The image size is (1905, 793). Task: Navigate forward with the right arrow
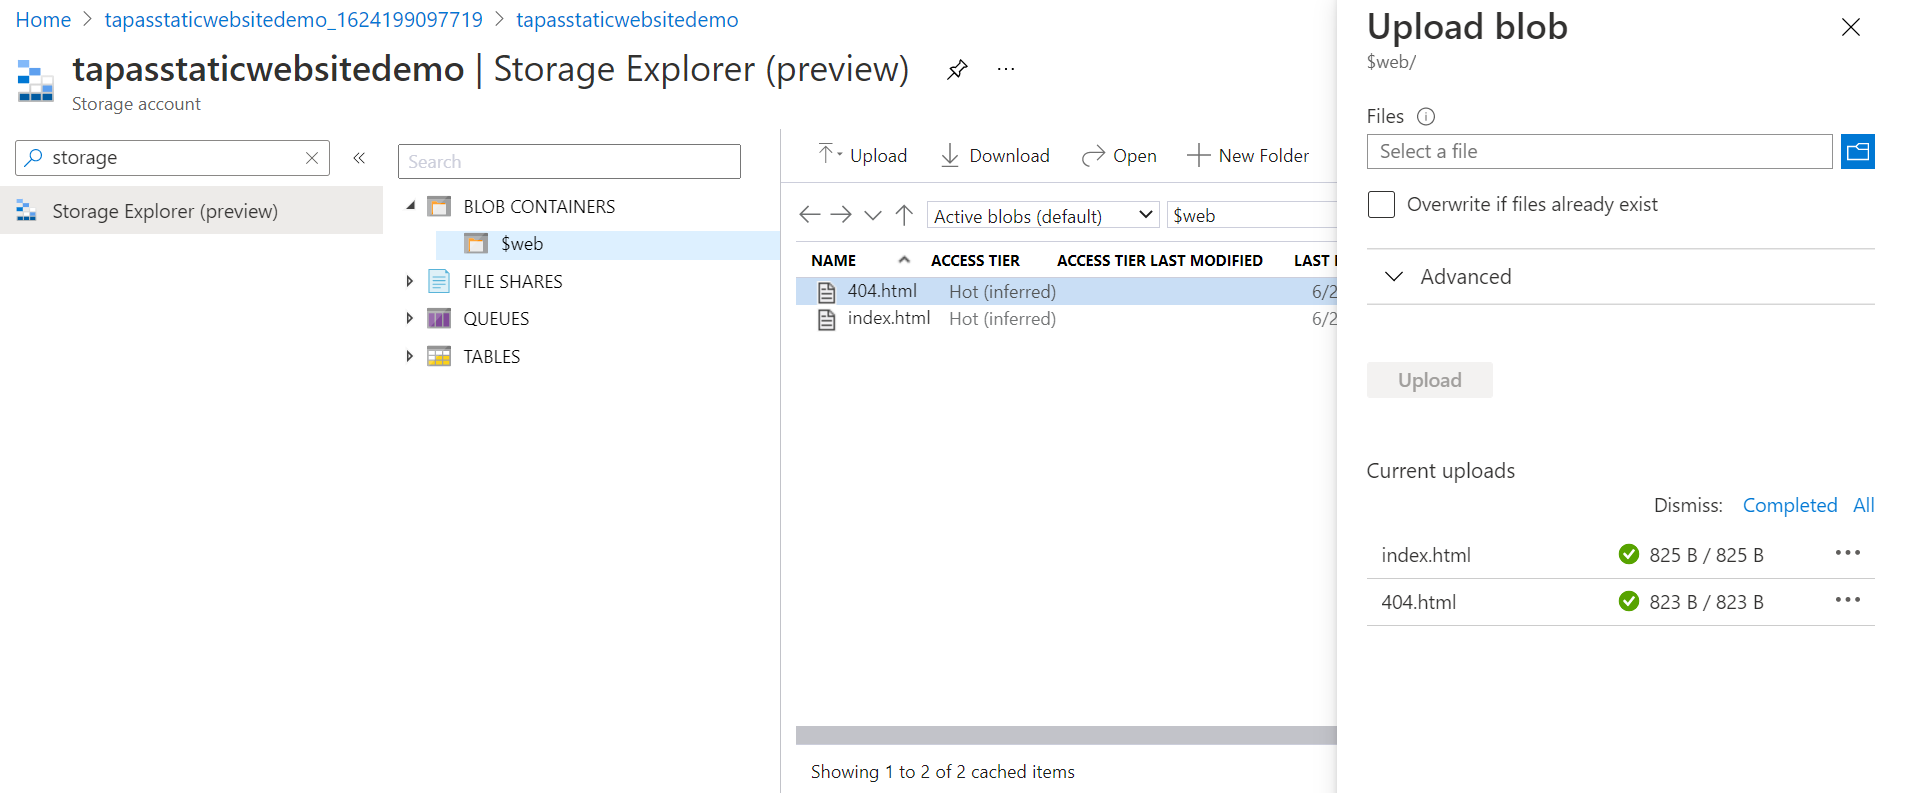pos(841,215)
